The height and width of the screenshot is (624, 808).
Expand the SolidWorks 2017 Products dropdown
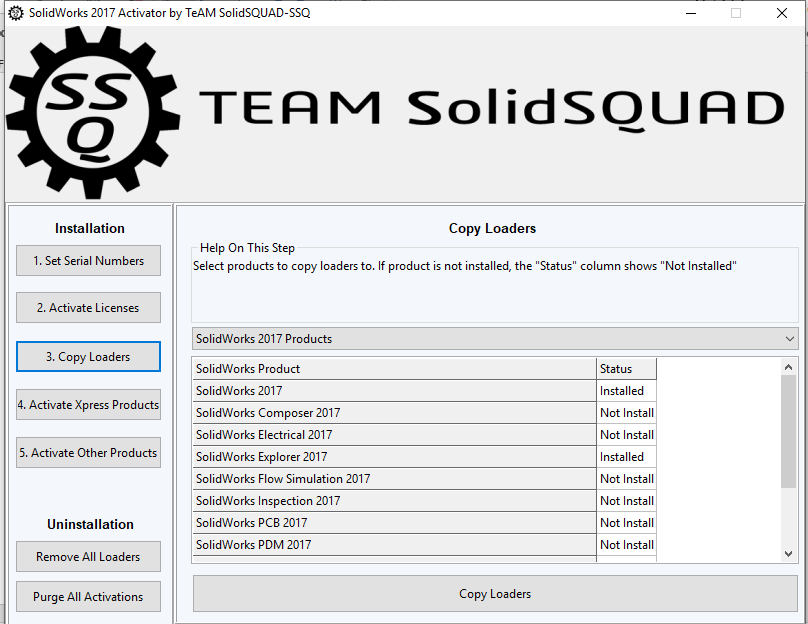tap(495, 339)
